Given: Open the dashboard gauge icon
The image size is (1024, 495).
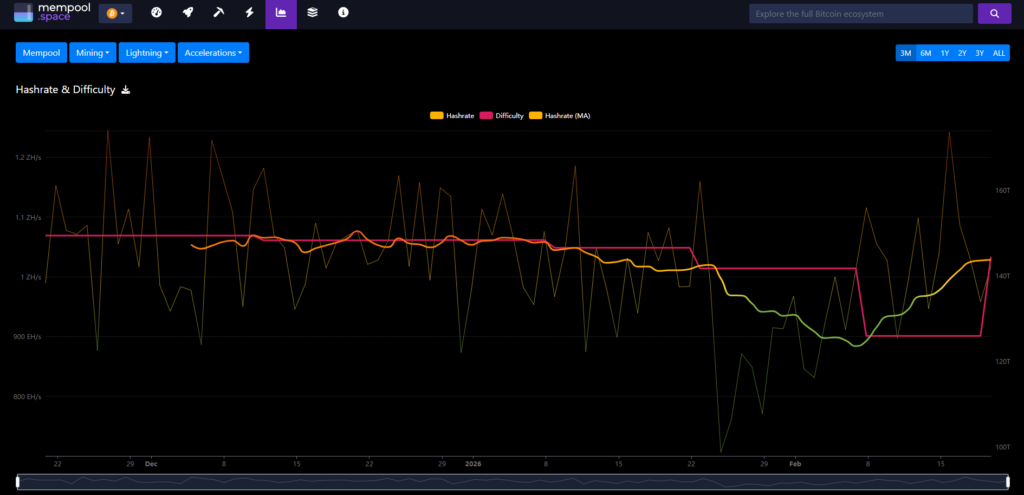Looking at the screenshot, I should [156, 13].
